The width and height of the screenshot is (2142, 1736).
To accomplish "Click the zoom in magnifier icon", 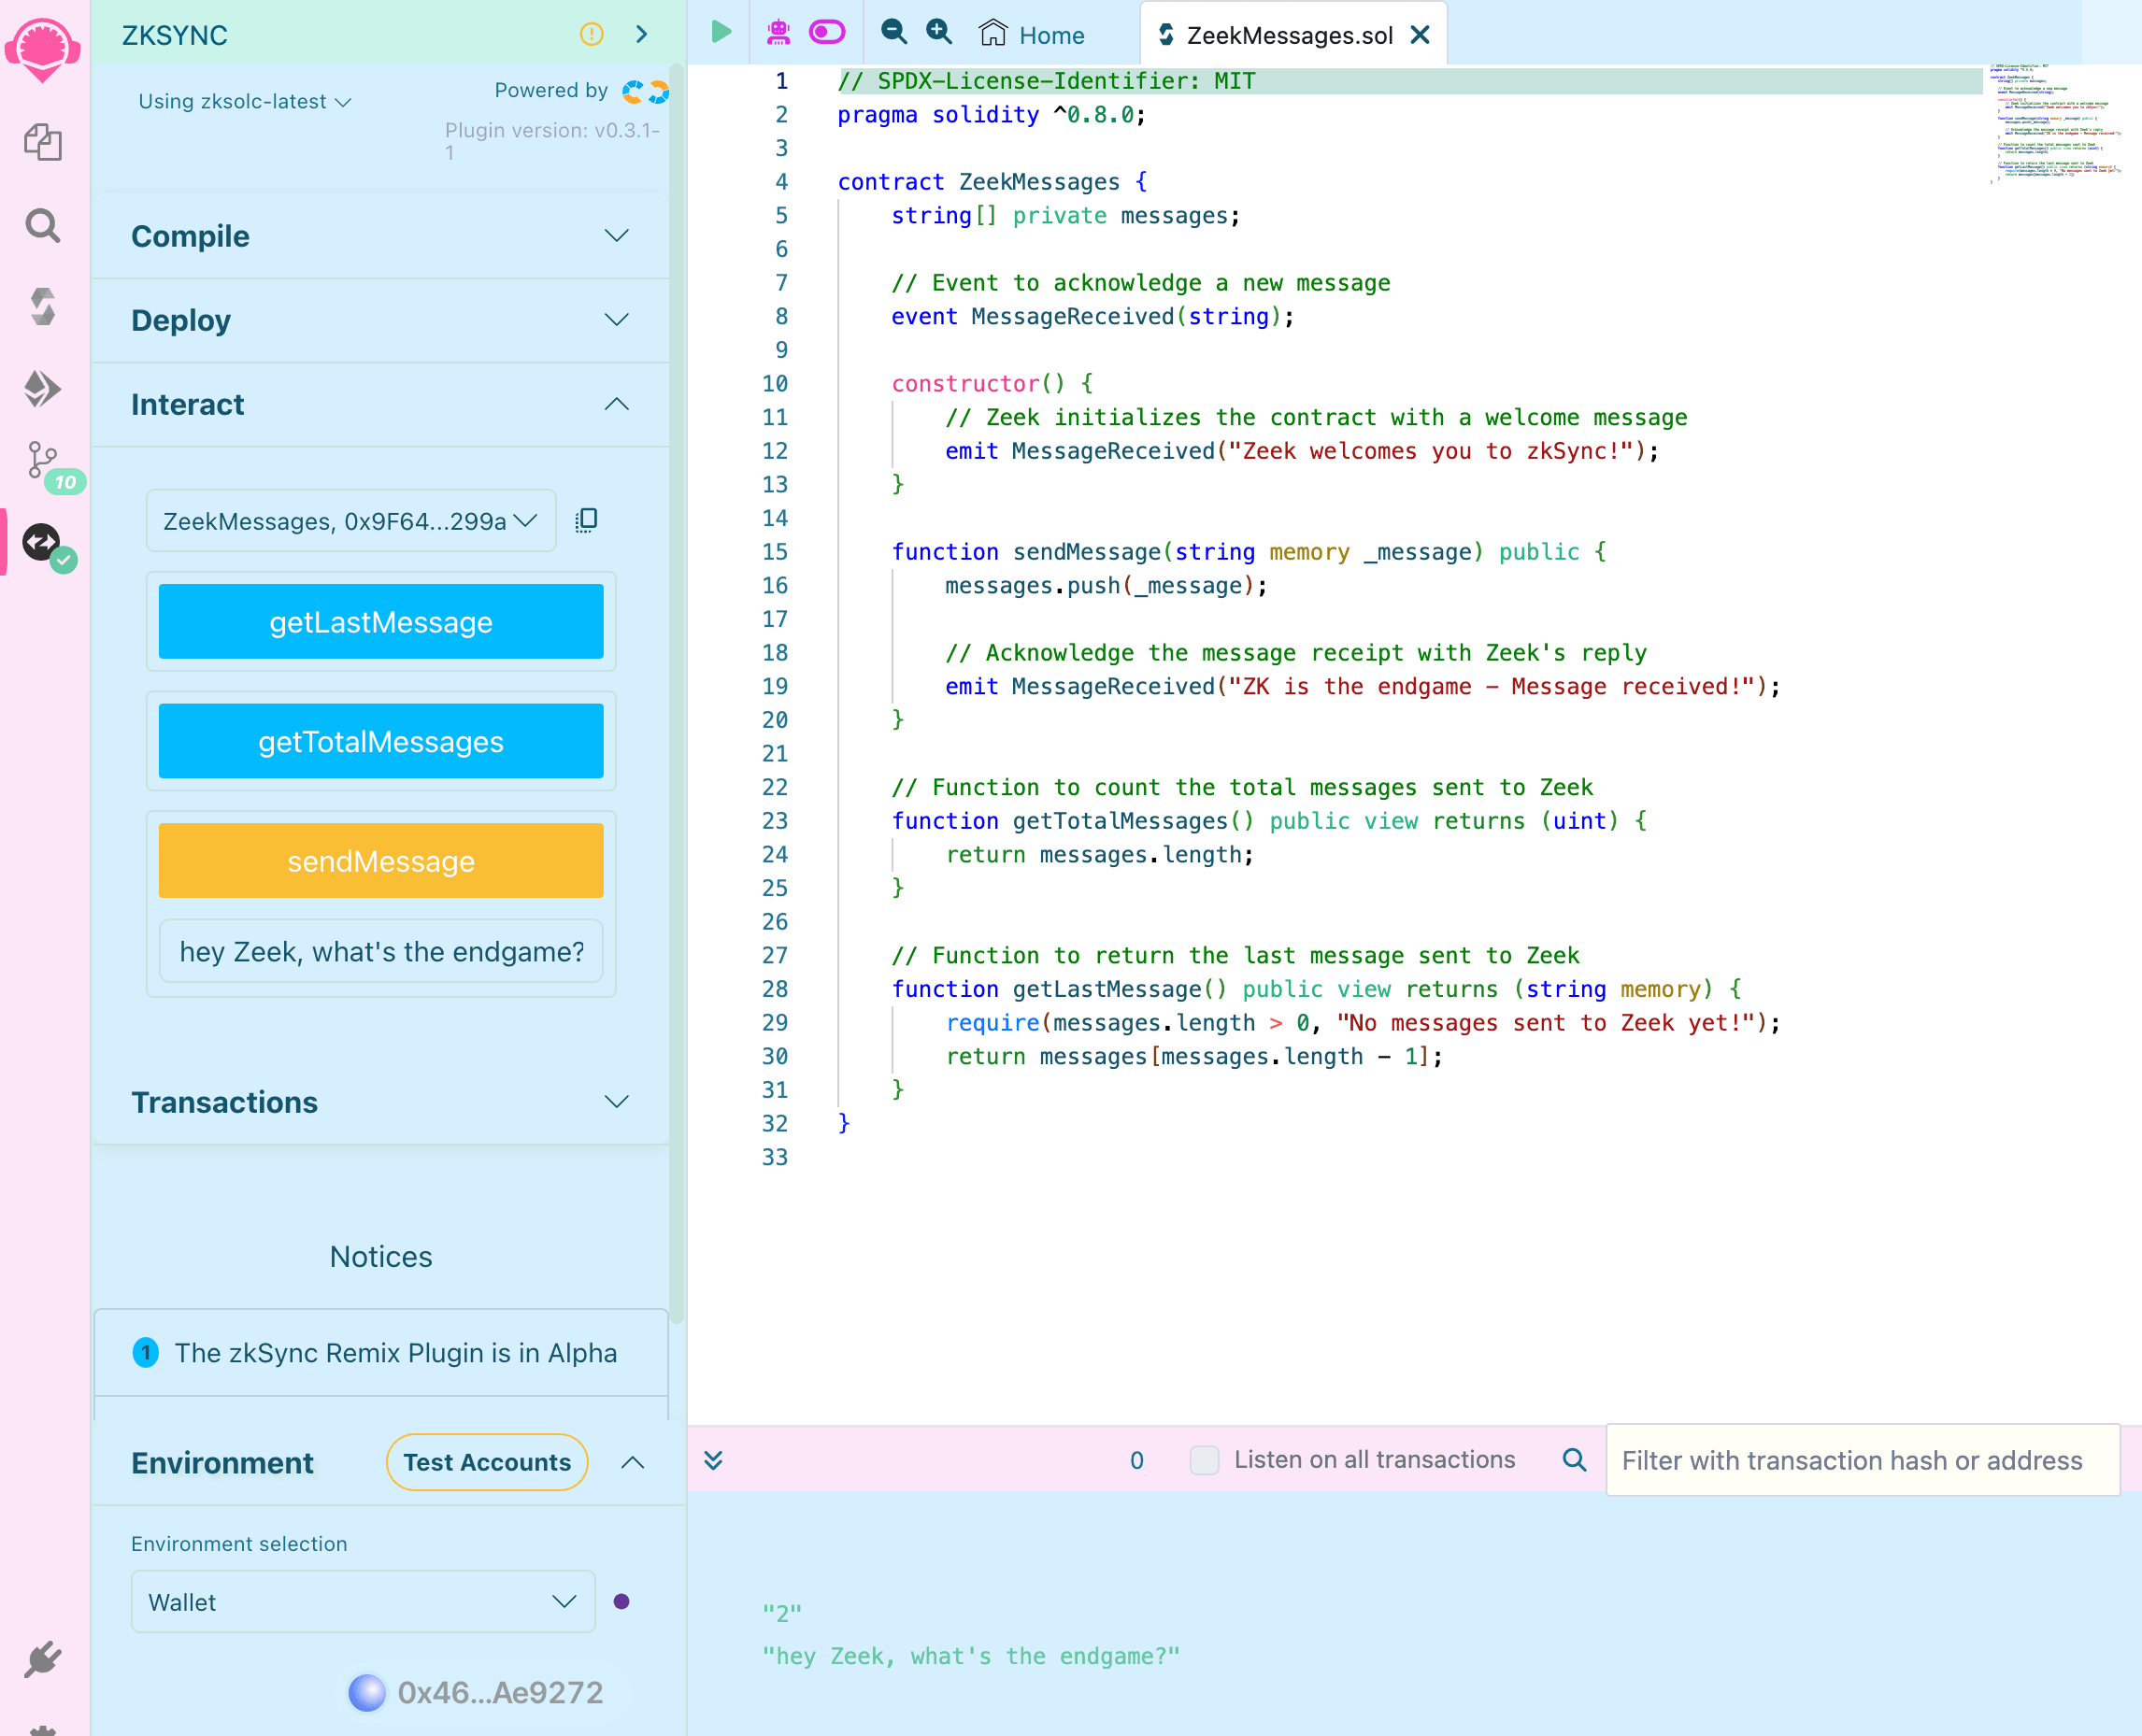I will [938, 33].
